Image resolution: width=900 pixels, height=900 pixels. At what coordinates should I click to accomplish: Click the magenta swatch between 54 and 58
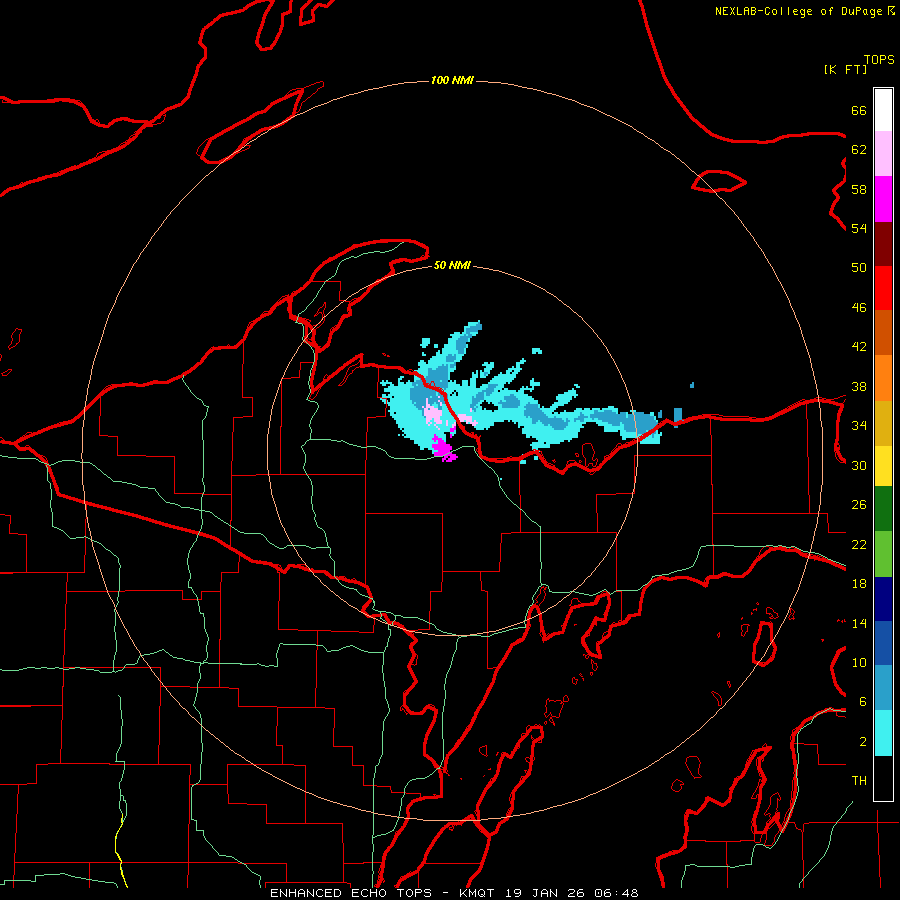883,199
